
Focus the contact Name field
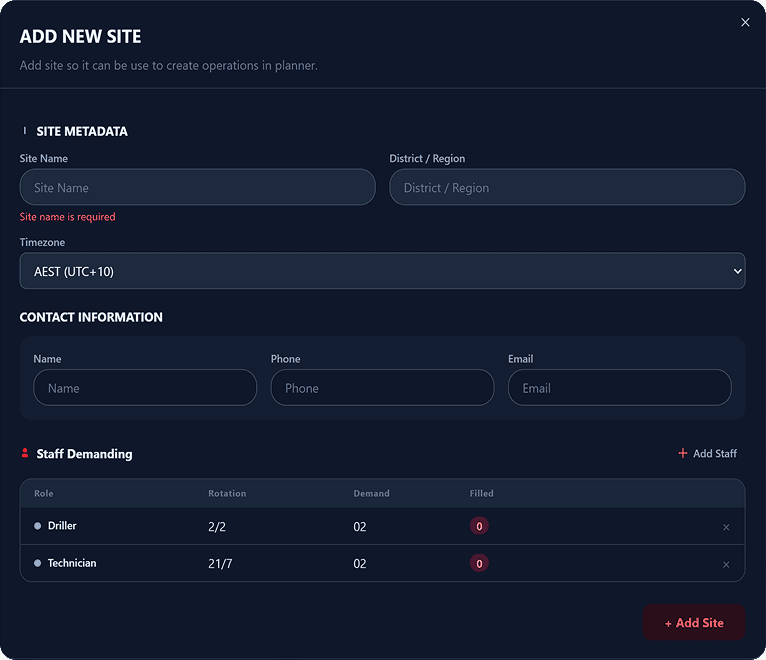pos(145,387)
